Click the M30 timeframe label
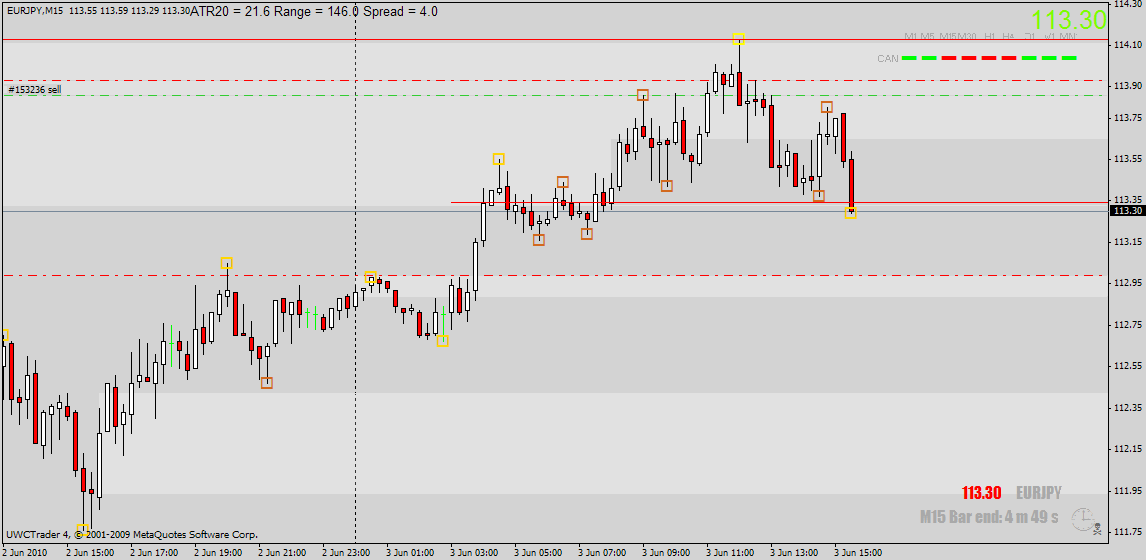 967,36
